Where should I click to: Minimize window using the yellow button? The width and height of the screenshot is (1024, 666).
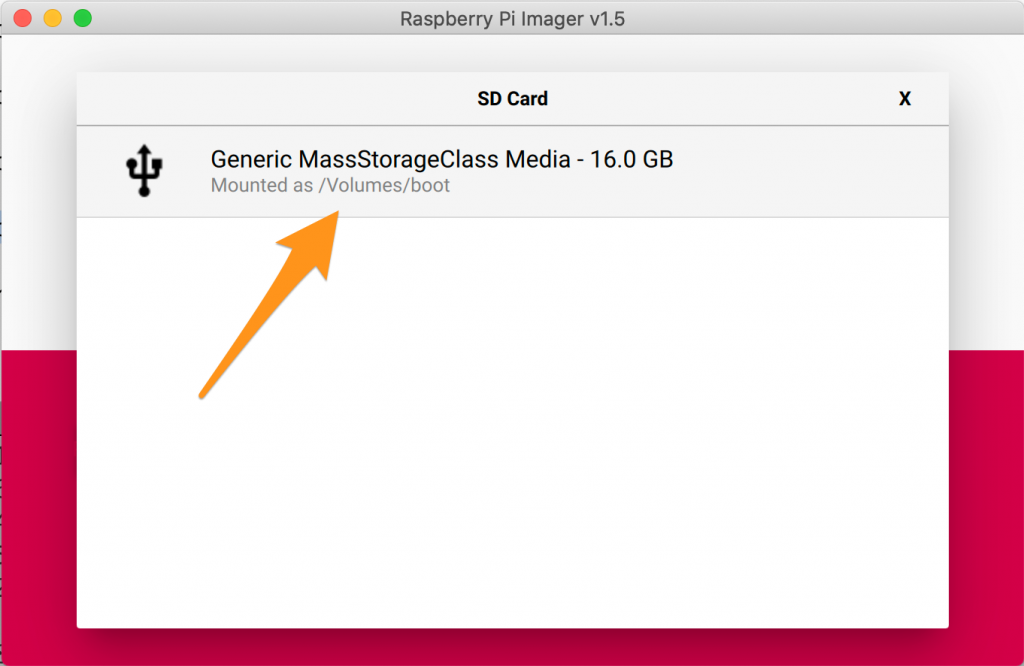53,18
